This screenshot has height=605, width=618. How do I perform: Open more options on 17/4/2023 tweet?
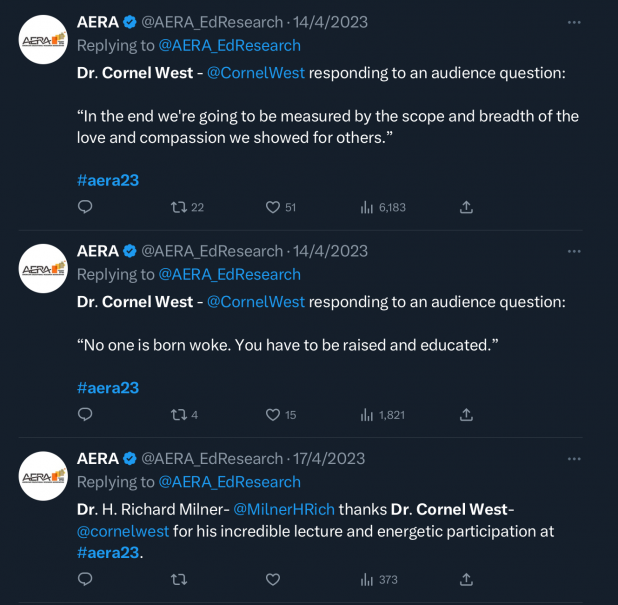tap(573, 458)
